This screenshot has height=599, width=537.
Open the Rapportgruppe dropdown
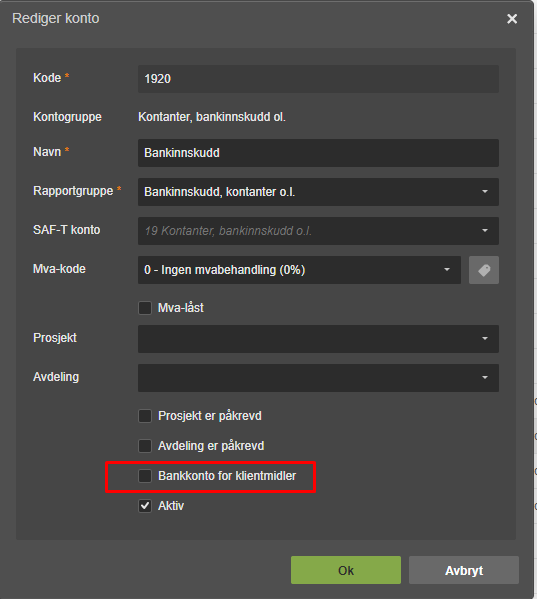[318, 192]
